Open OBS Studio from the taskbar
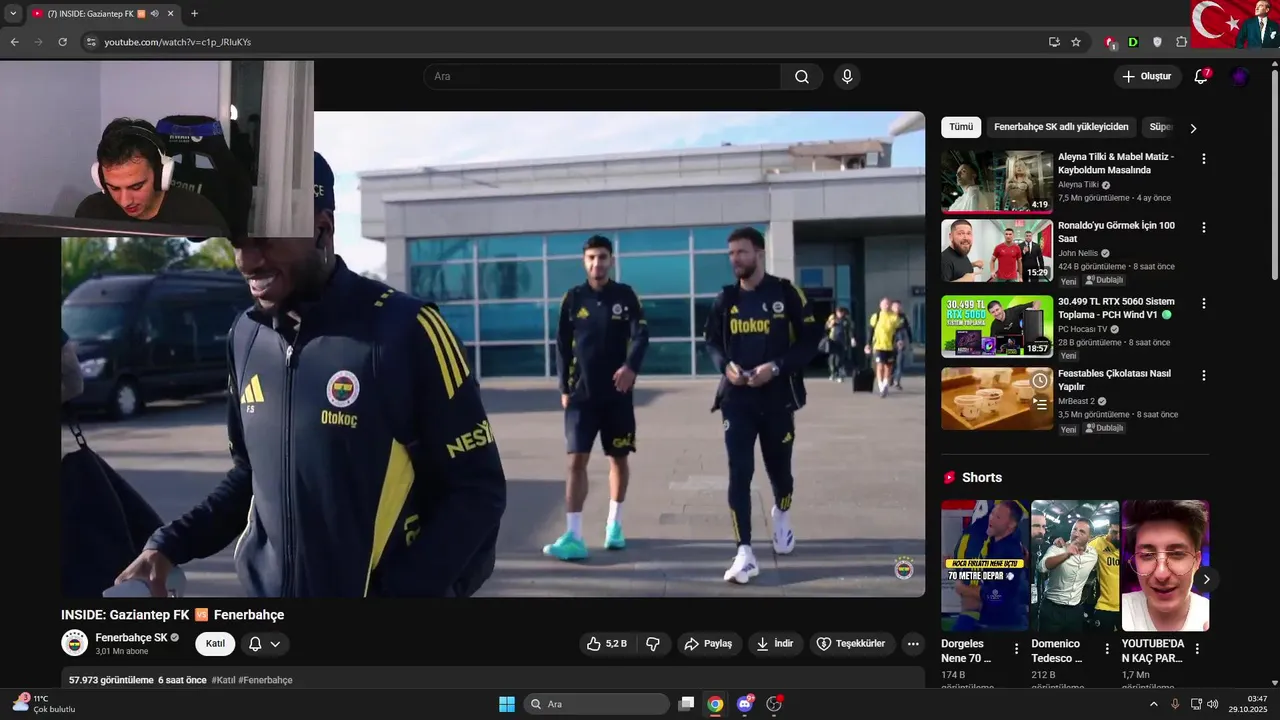Screen dimensions: 1280x720 pyautogui.click(x=774, y=704)
